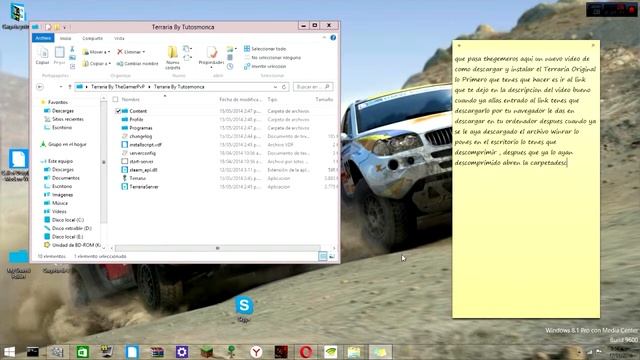The width and height of the screenshot is (640, 360).
Task: Click the Pegar icon in the ribbon
Action: coord(60,55)
